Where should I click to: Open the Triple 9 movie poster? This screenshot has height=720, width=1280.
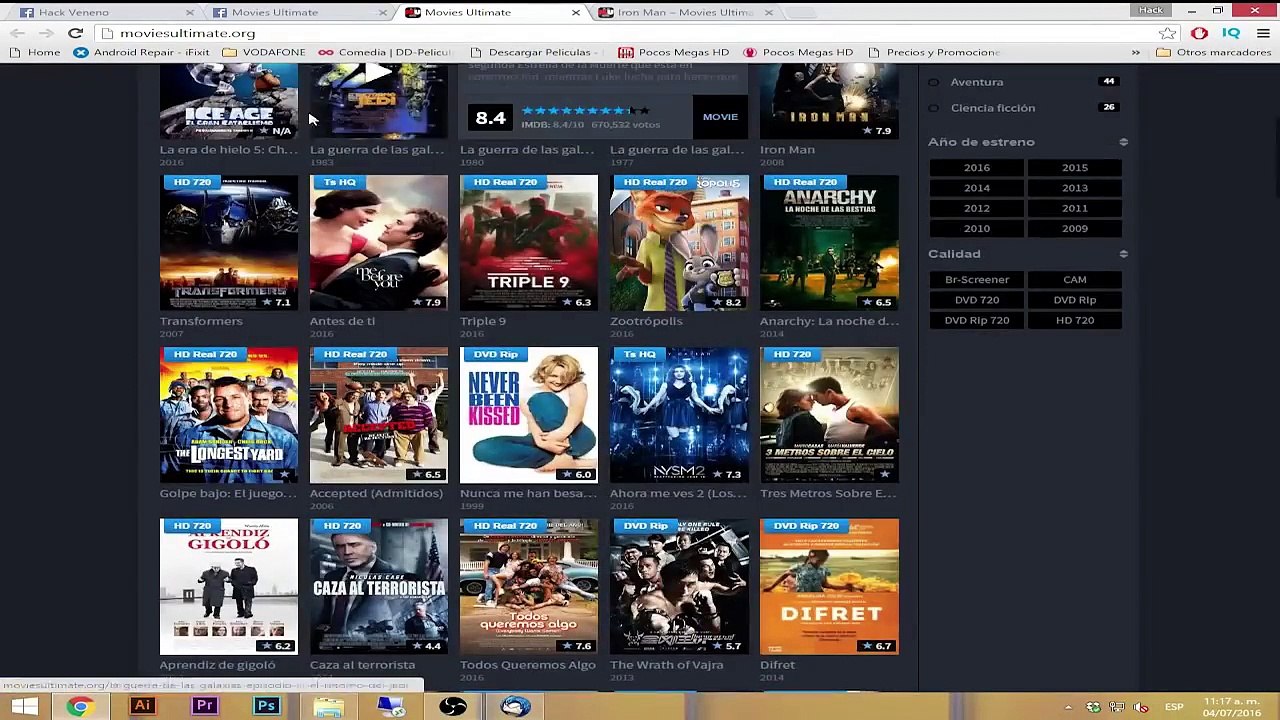click(529, 243)
